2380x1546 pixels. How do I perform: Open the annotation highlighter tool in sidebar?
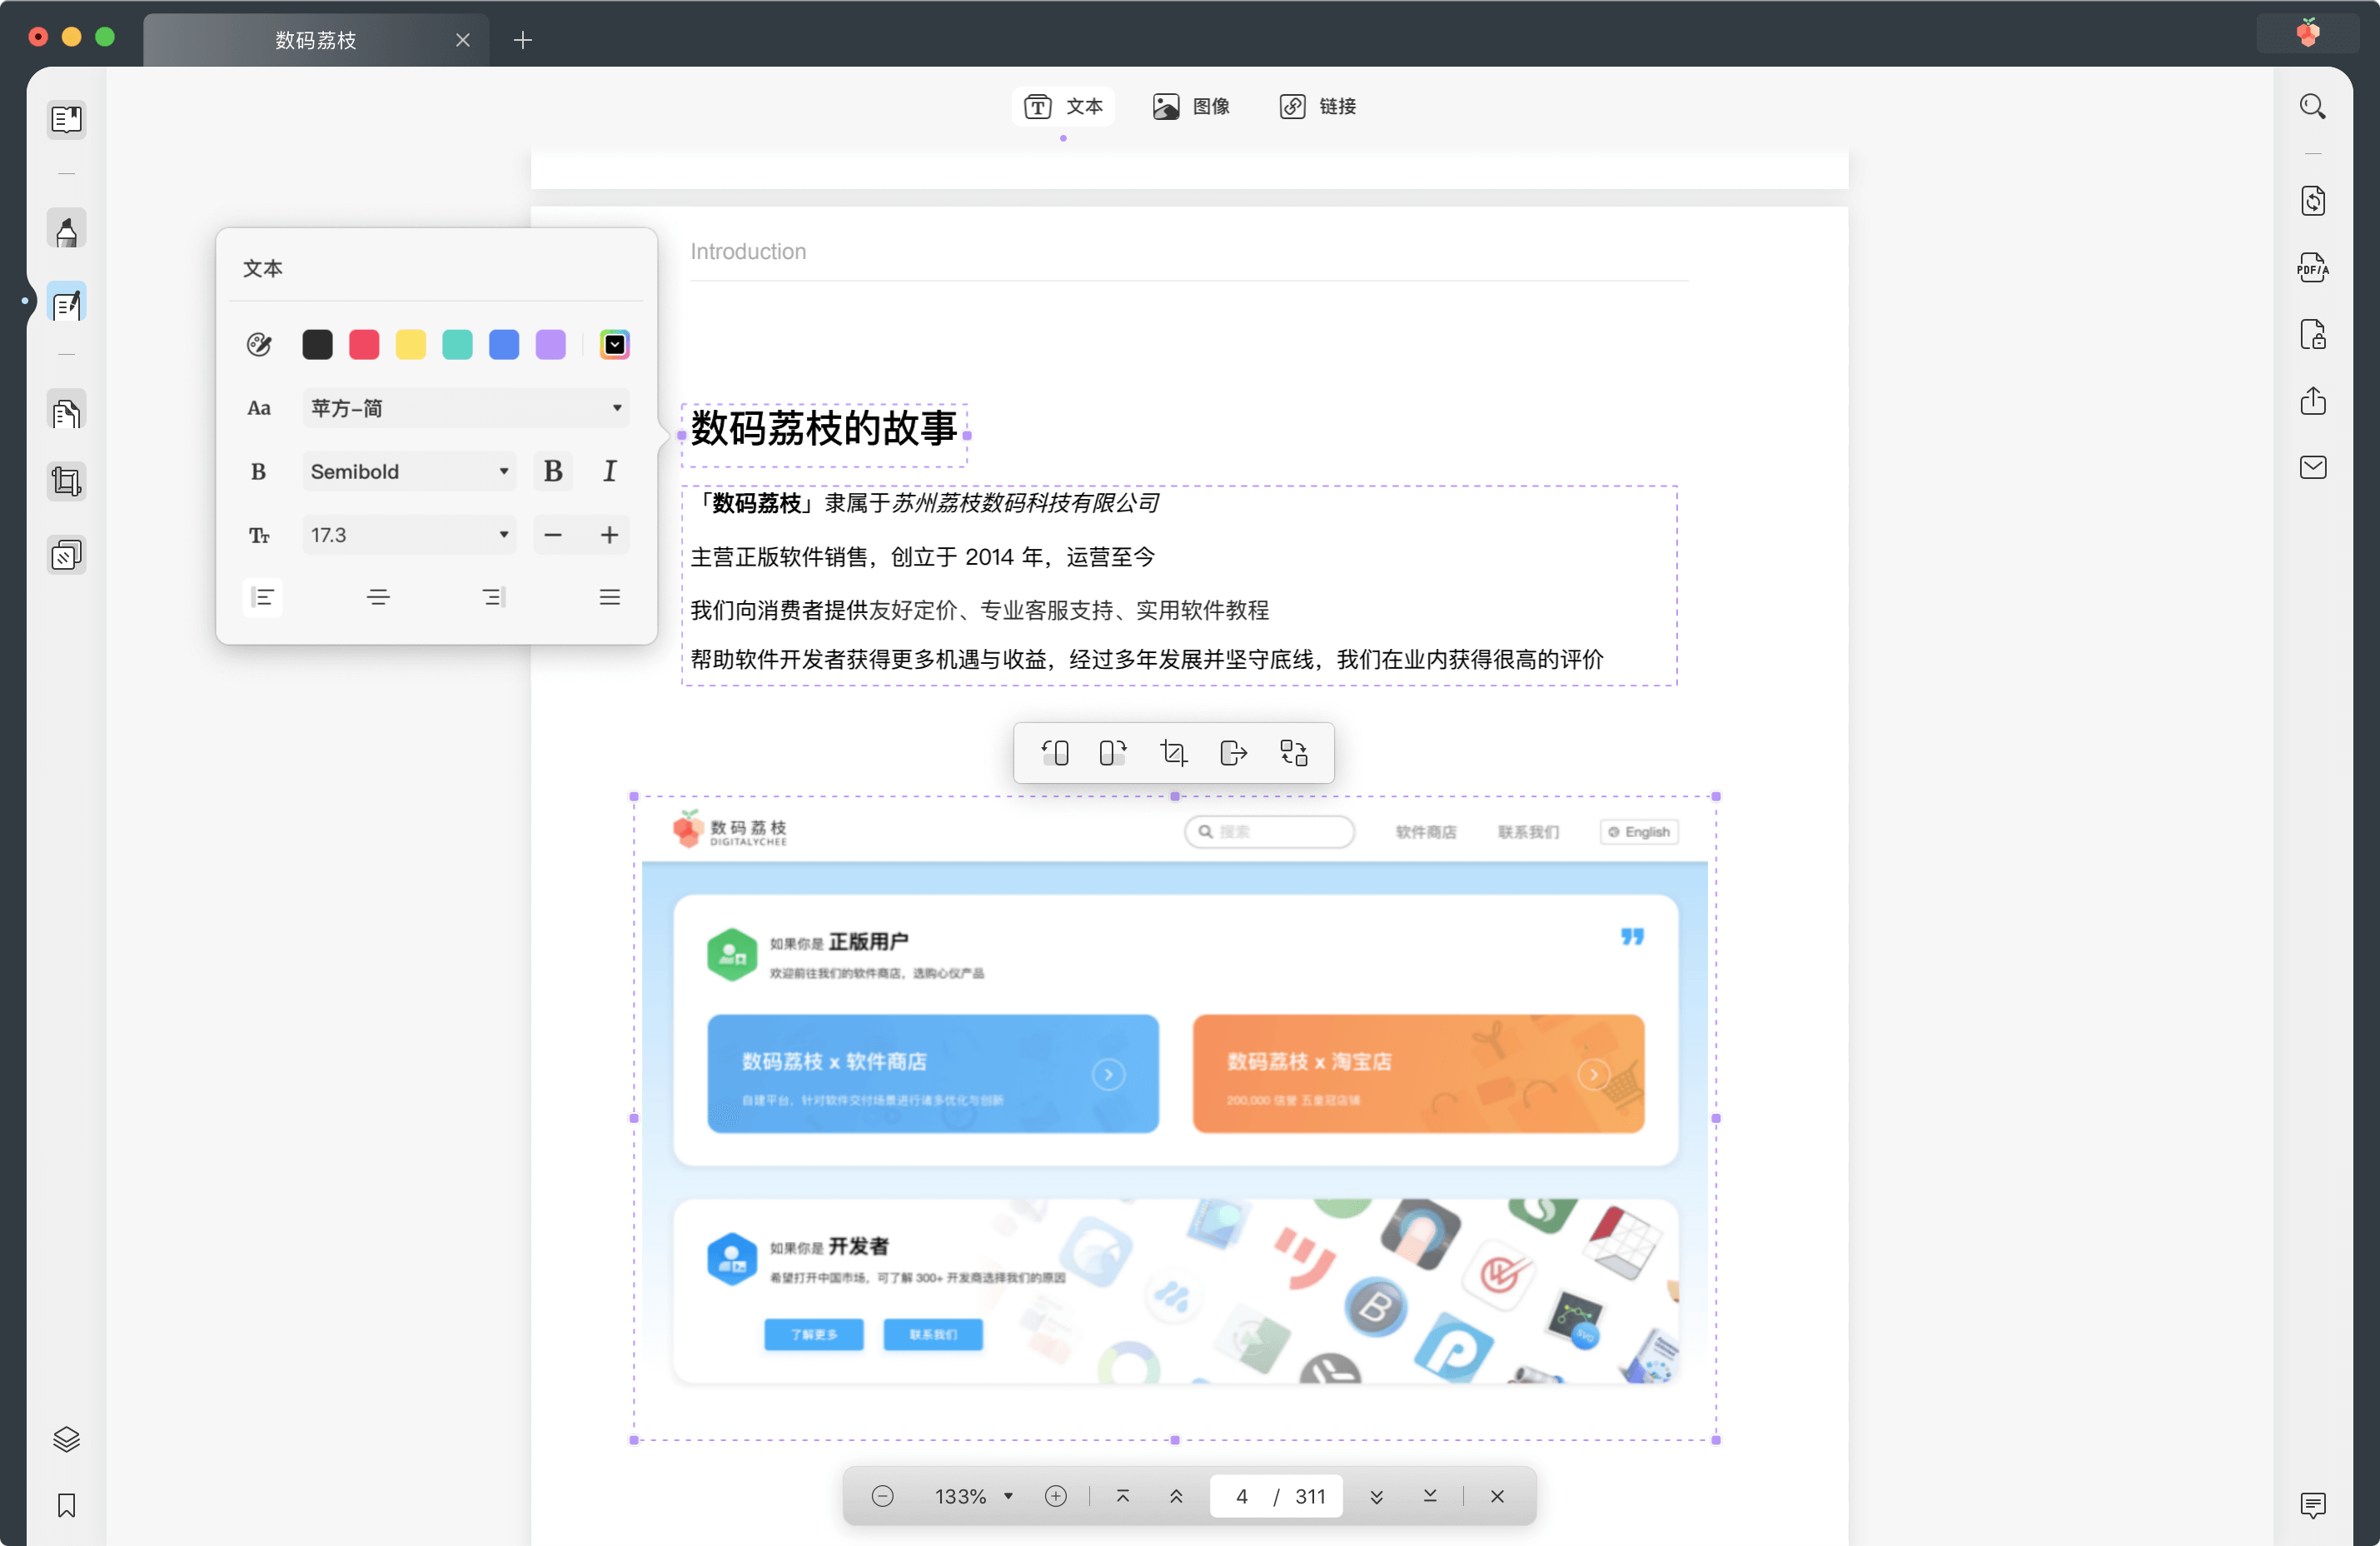tap(66, 229)
